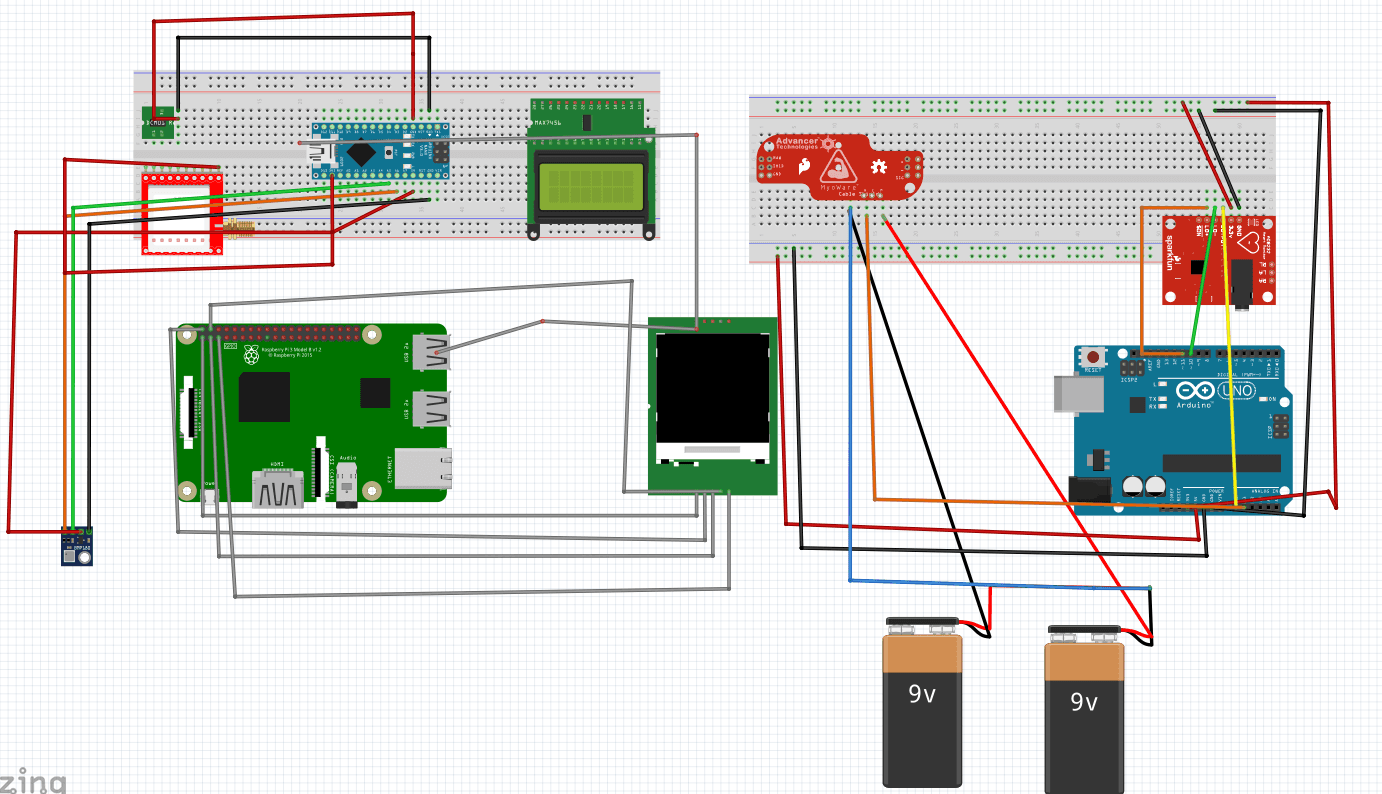Click the red GSM module with antenna

click(182, 213)
